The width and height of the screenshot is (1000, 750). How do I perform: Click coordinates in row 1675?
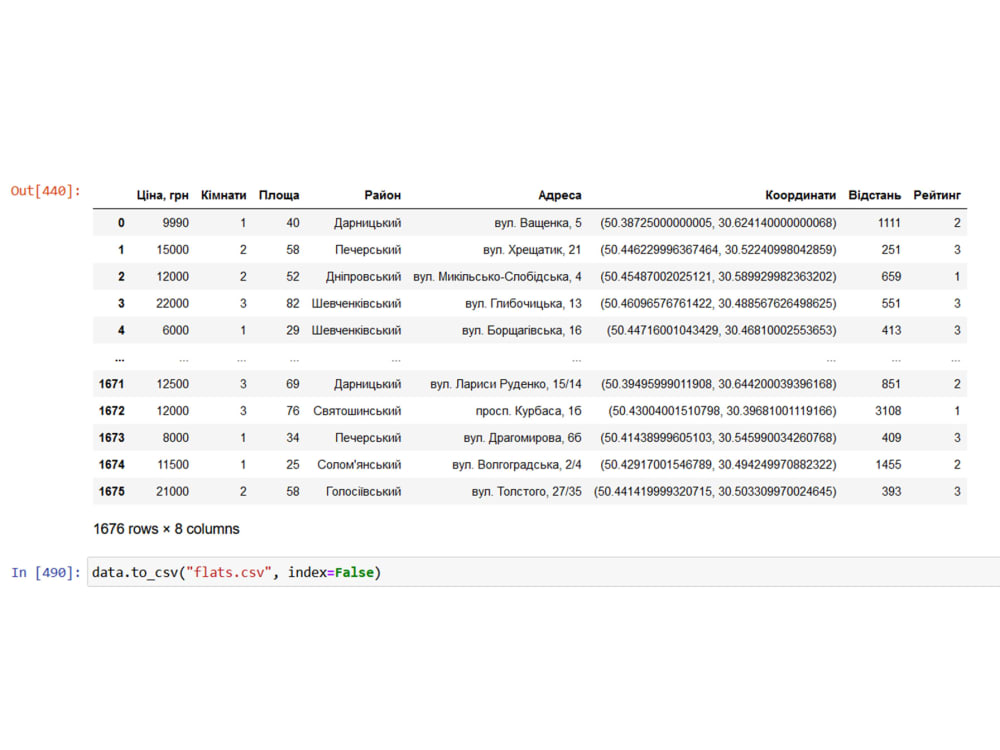715,491
